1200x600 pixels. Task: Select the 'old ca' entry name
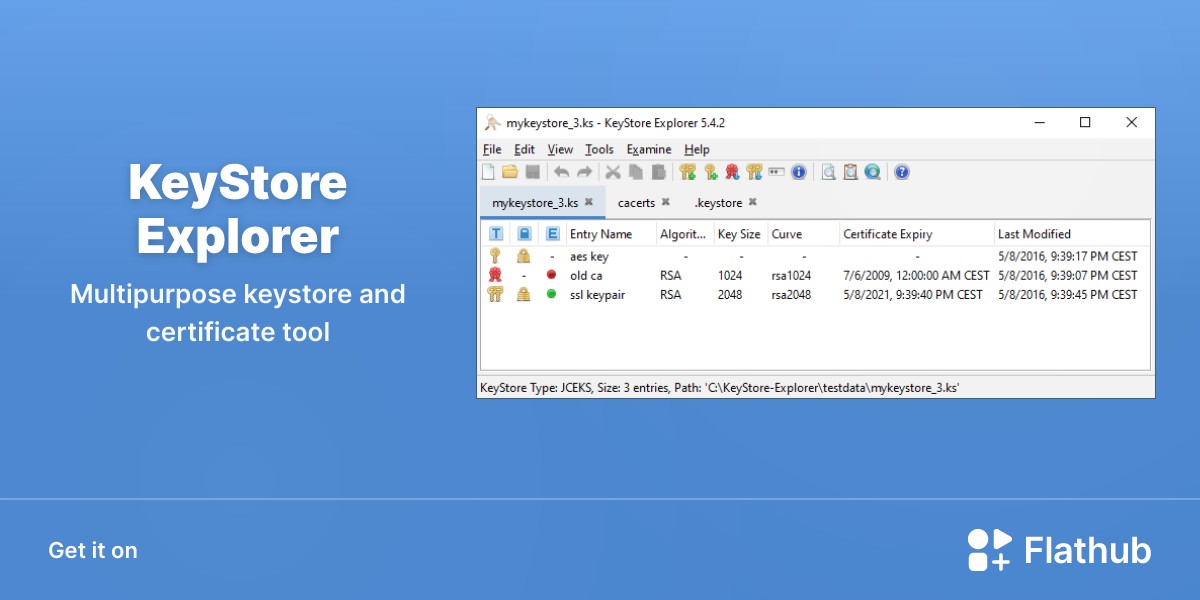pyautogui.click(x=586, y=276)
